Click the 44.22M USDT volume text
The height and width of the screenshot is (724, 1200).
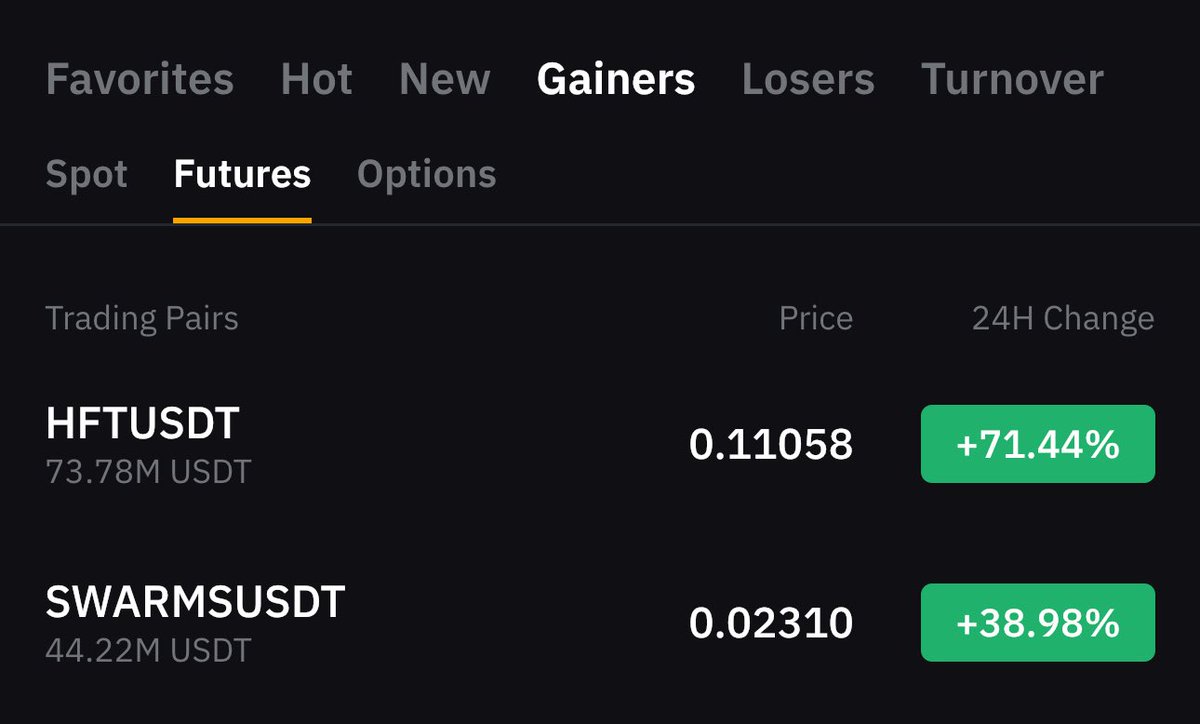pos(148,650)
